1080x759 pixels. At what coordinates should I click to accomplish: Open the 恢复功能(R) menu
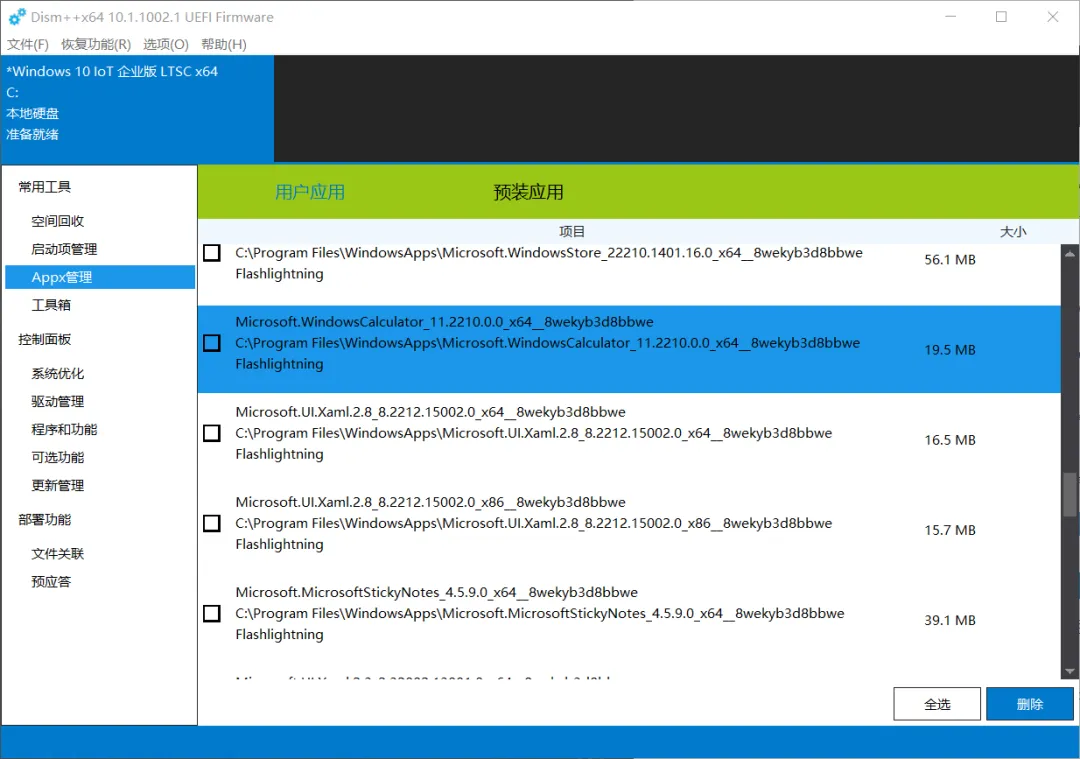96,44
